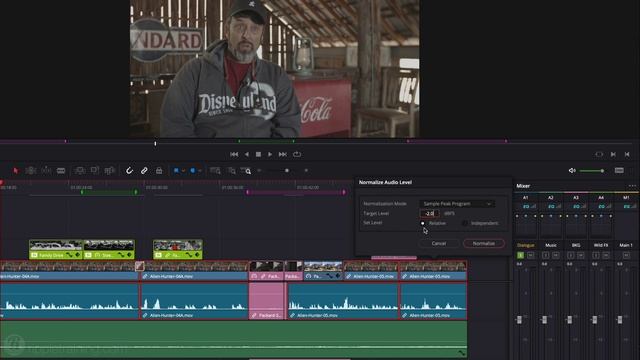Click the Dialogue channel fader handle
This screenshot has width=640, height=360.
[519, 320]
